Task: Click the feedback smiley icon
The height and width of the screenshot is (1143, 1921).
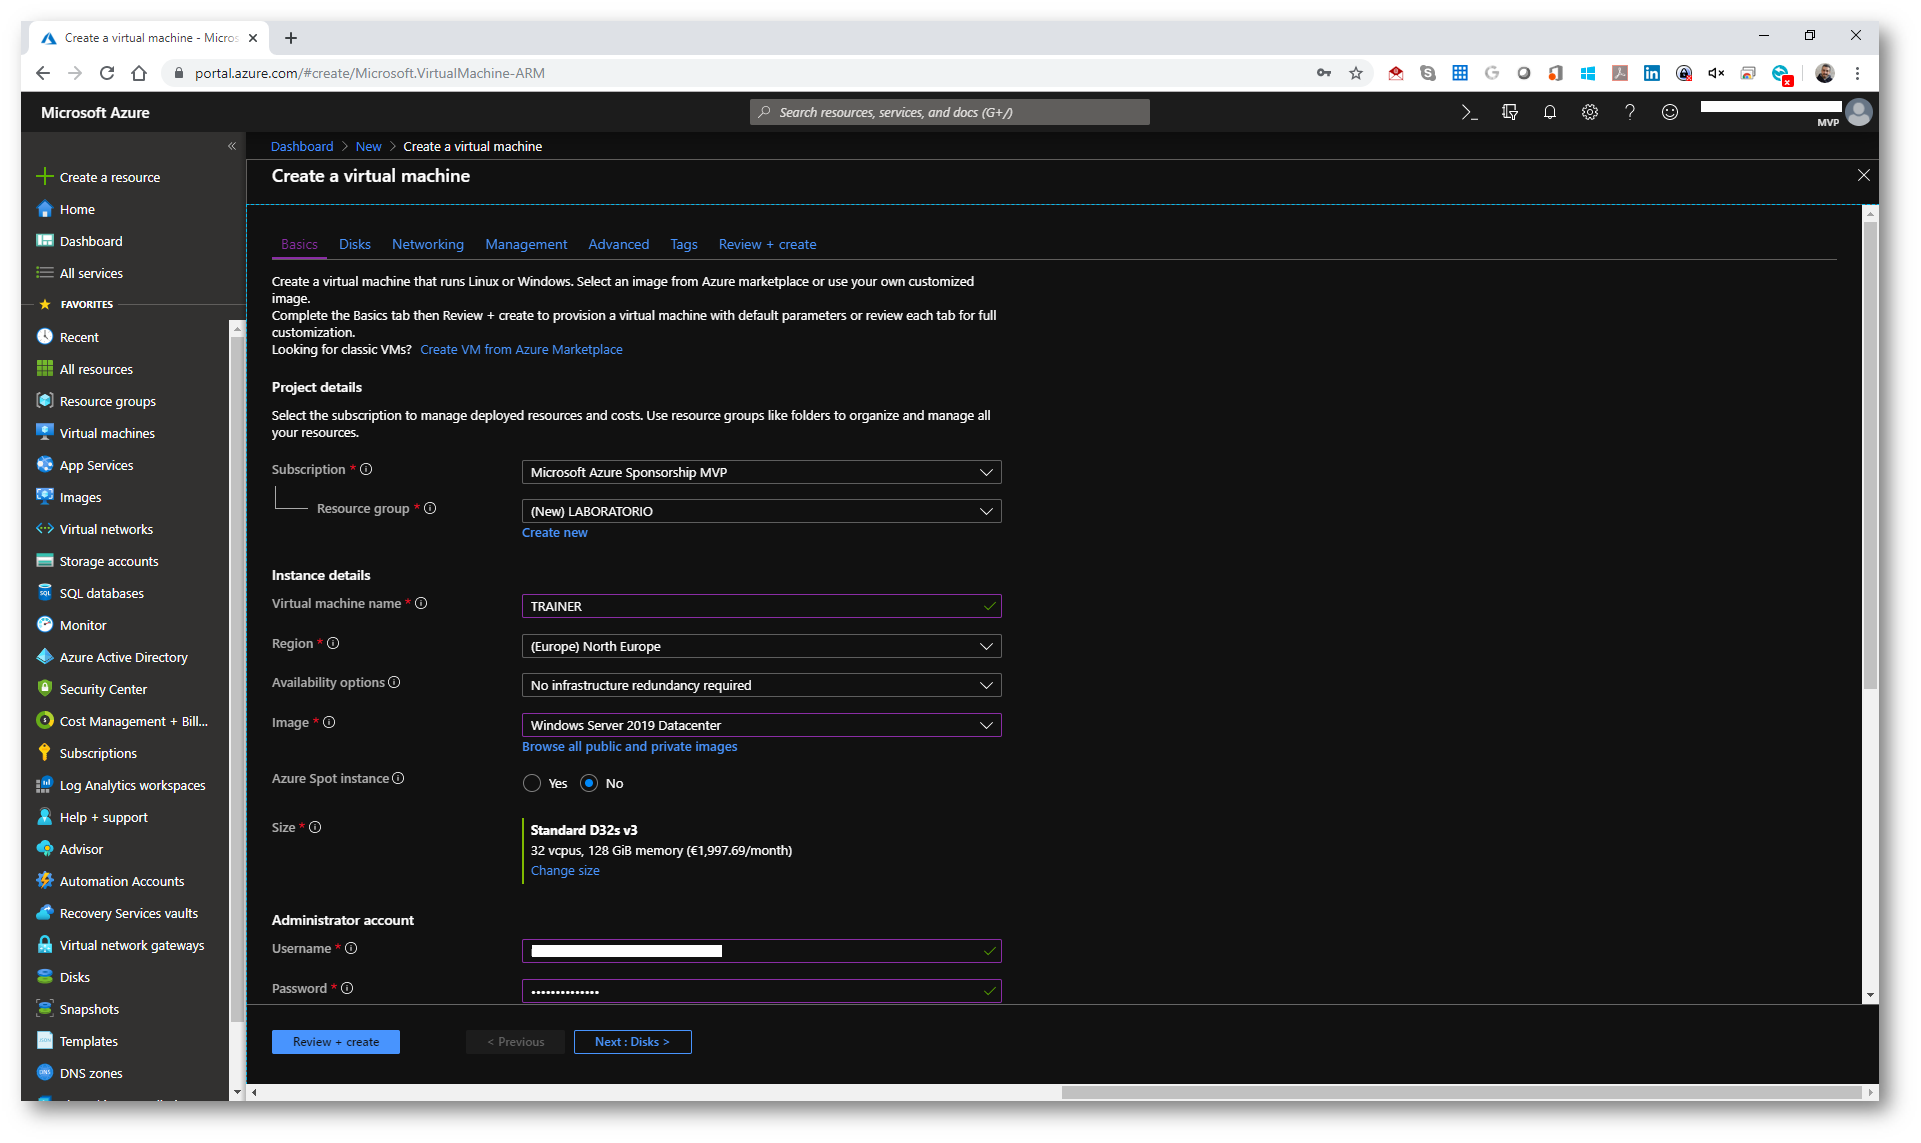Action: [x=1669, y=112]
